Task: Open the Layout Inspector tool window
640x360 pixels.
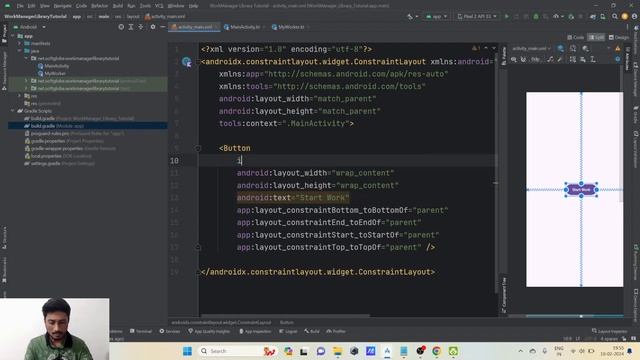Action: coord(609,331)
